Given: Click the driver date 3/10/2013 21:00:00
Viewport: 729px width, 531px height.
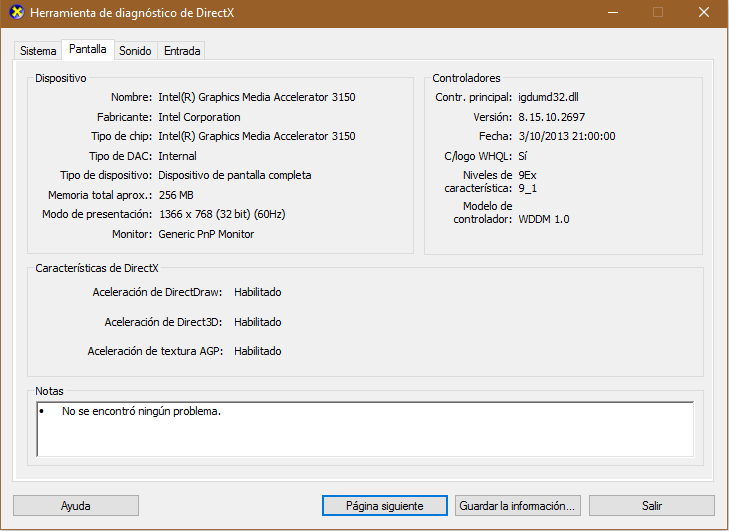Looking at the screenshot, I should point(567,136).
